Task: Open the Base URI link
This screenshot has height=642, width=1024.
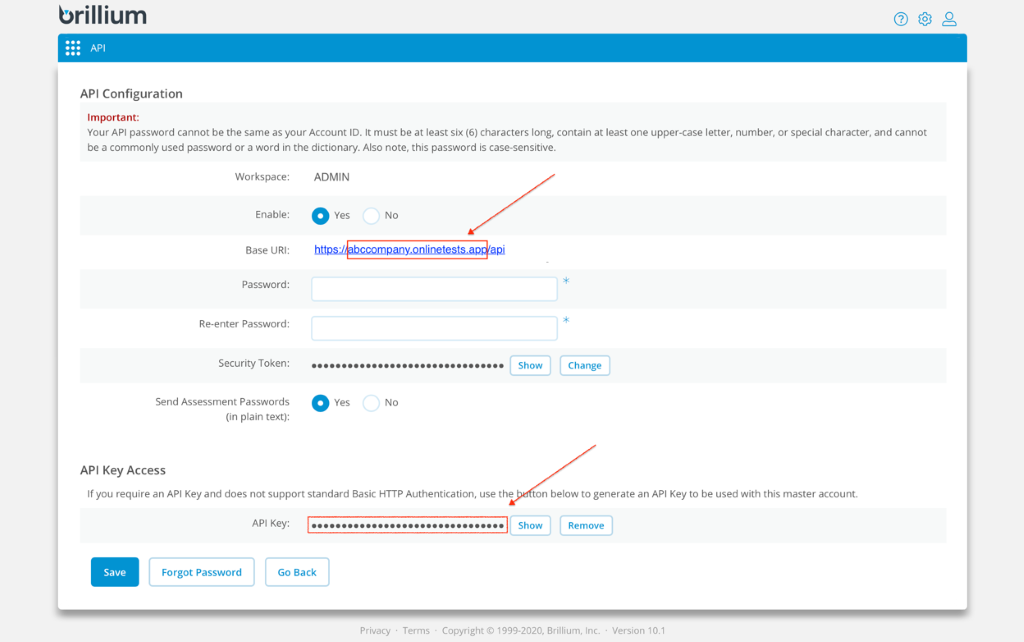Action: point(409,249)
